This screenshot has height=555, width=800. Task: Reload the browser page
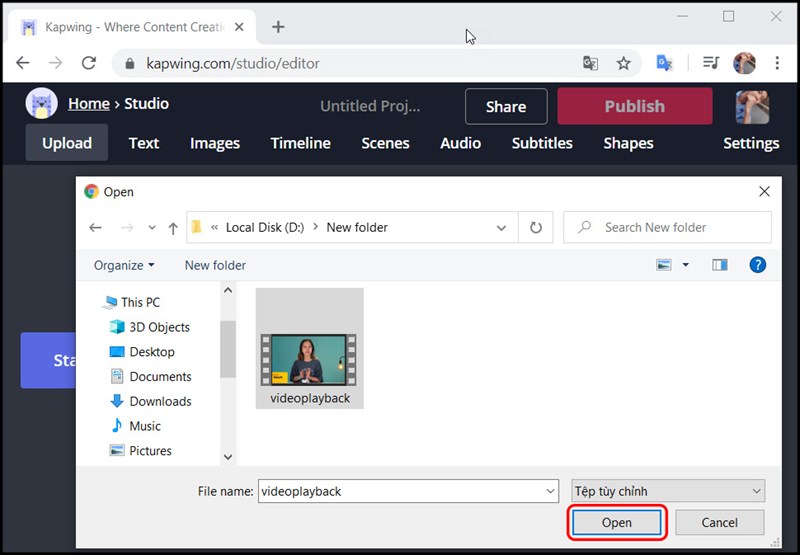tap(88, 63)
